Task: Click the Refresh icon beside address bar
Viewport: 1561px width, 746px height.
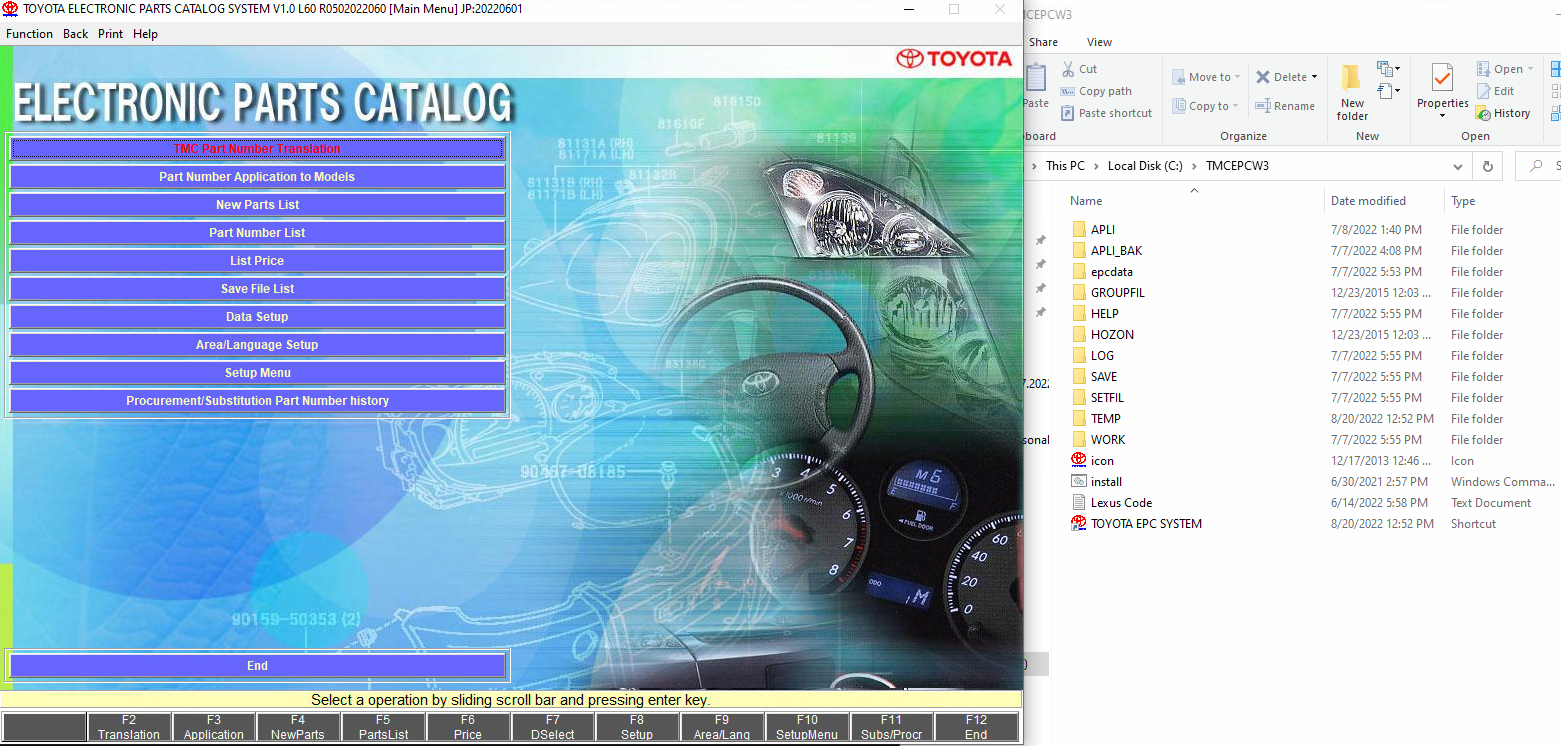Action: tap(1488, 166)
